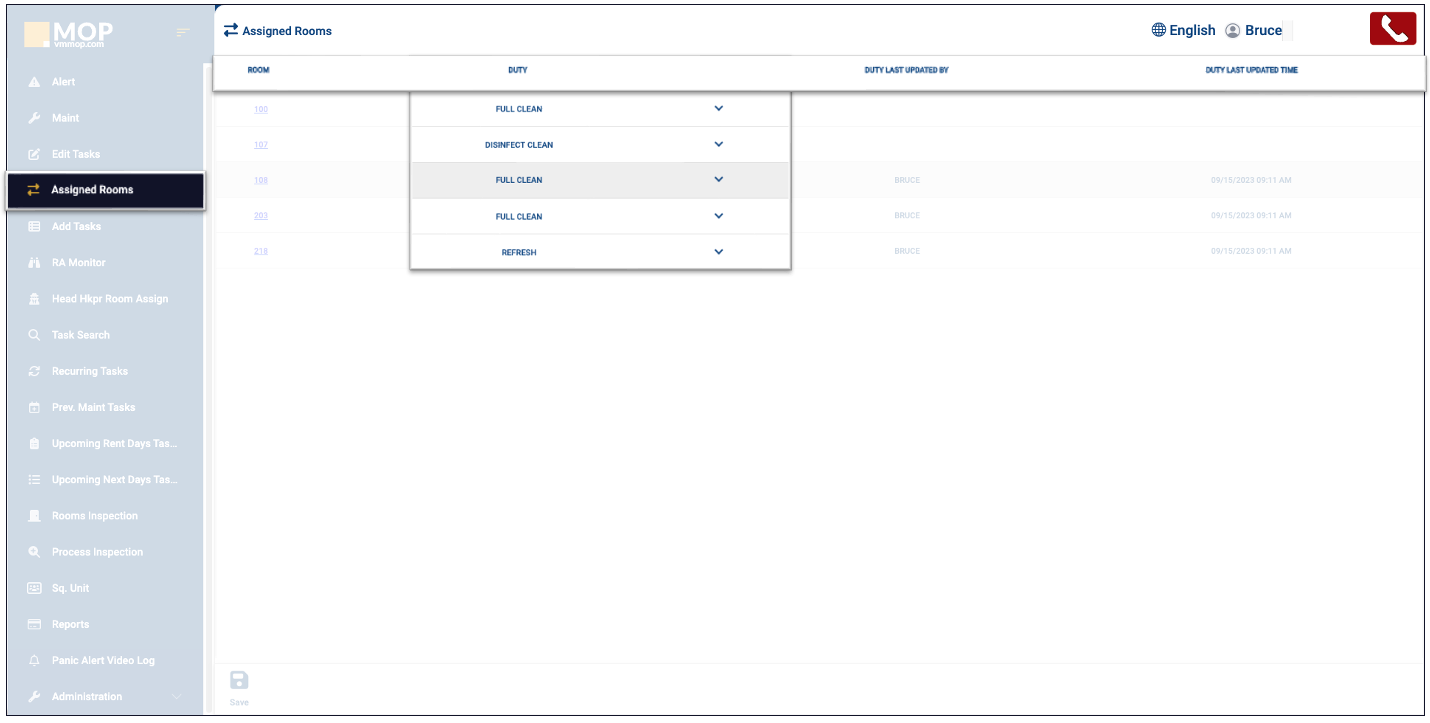The width and height of the screenshot is (1430, 723).
Task: Expand the Administration menu chevron
Action: click(x=177, y=697)
